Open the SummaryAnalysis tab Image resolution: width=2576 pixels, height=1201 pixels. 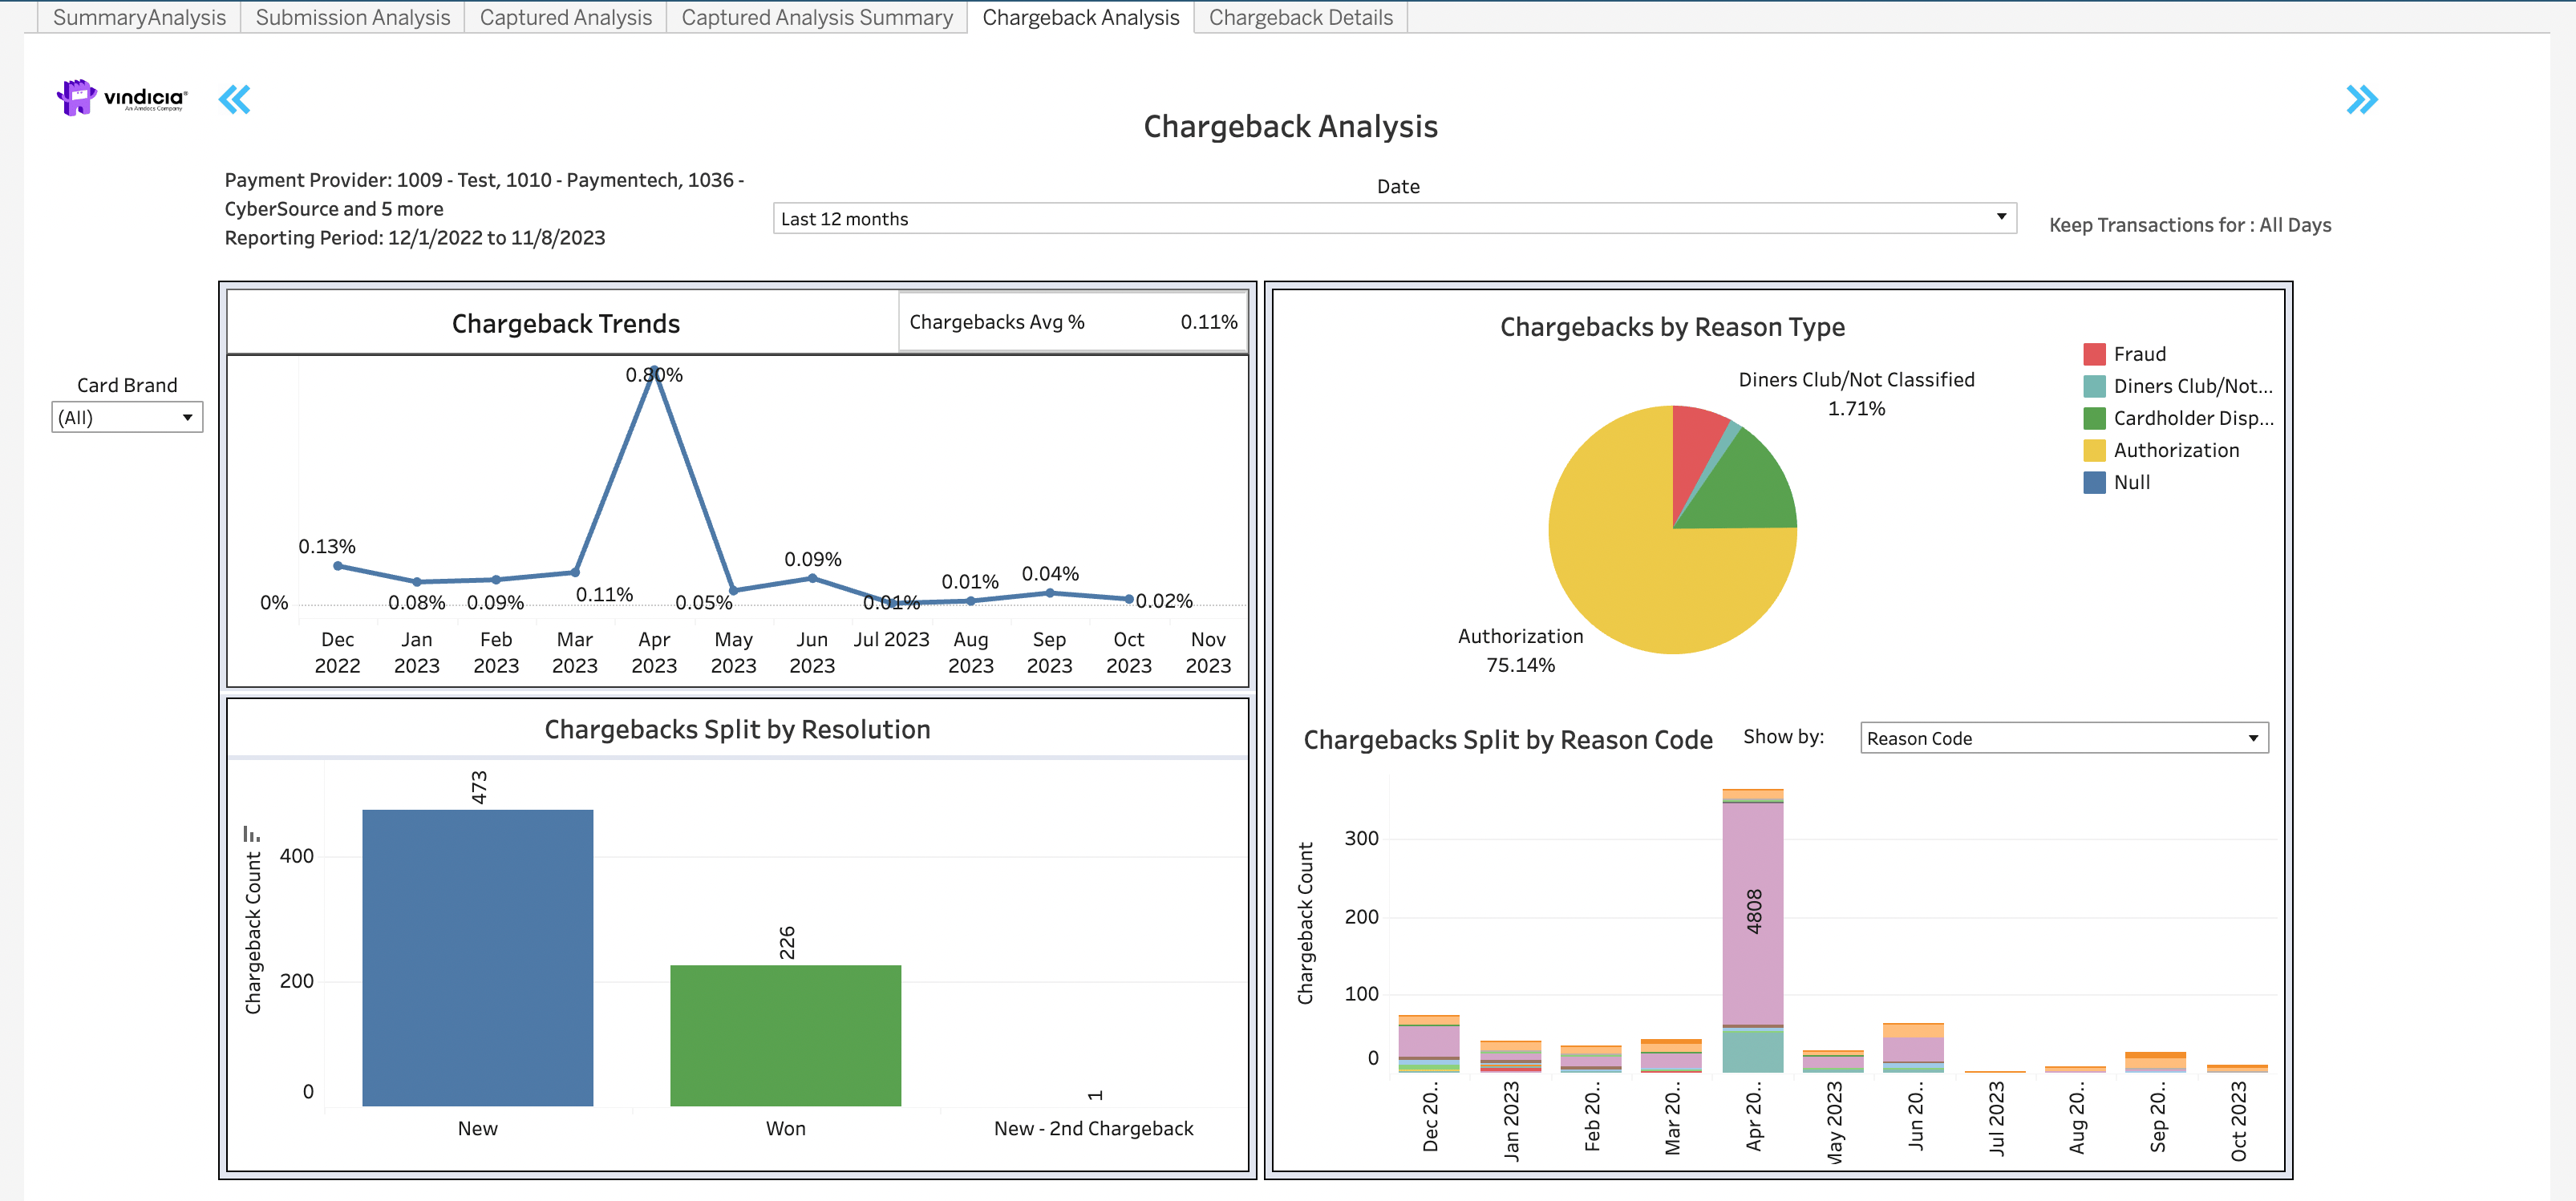(x=139, y=17)
